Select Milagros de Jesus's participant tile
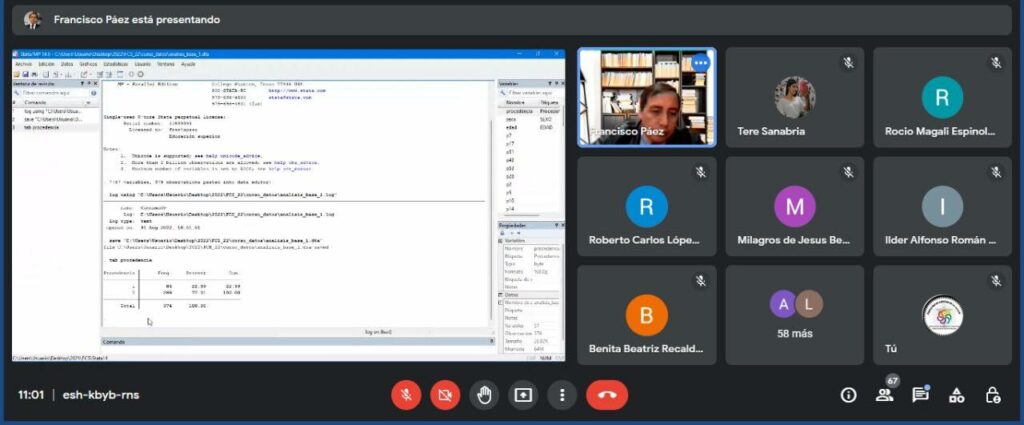Image resolution: width=1024 pixels, height=425 pixels. pyautogui.click(x=795, y=206)
